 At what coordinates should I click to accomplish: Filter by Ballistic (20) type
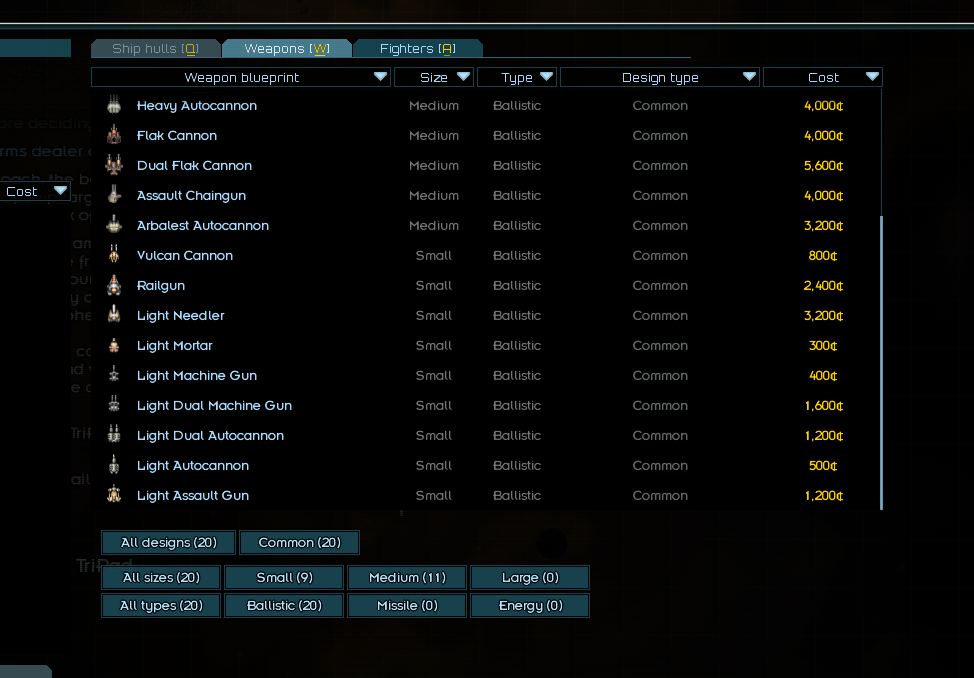284,605
